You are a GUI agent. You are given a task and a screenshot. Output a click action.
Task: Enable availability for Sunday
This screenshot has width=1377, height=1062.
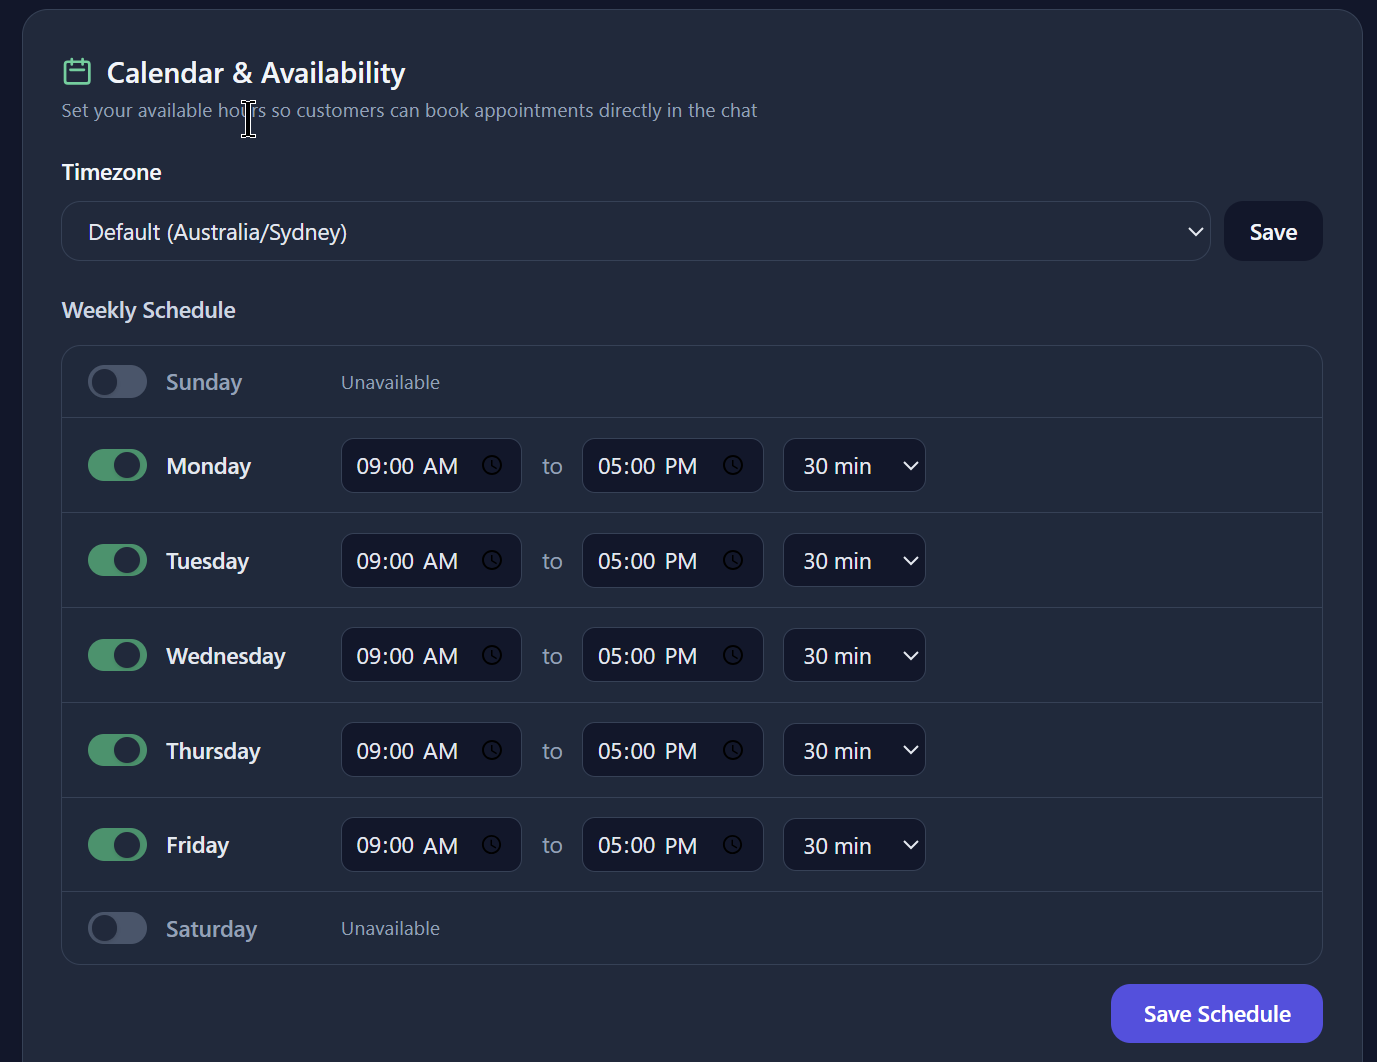(117, 381)
